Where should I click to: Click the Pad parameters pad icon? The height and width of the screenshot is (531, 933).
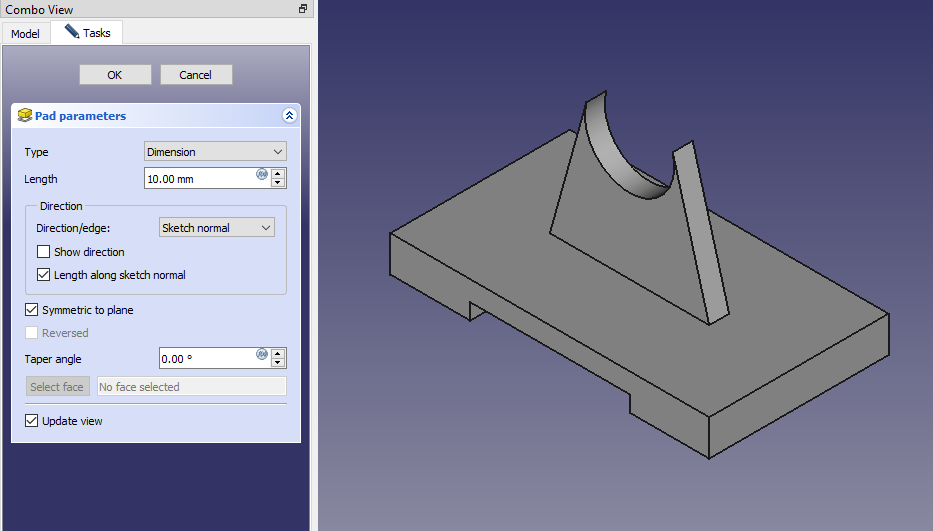coord(25,116)
